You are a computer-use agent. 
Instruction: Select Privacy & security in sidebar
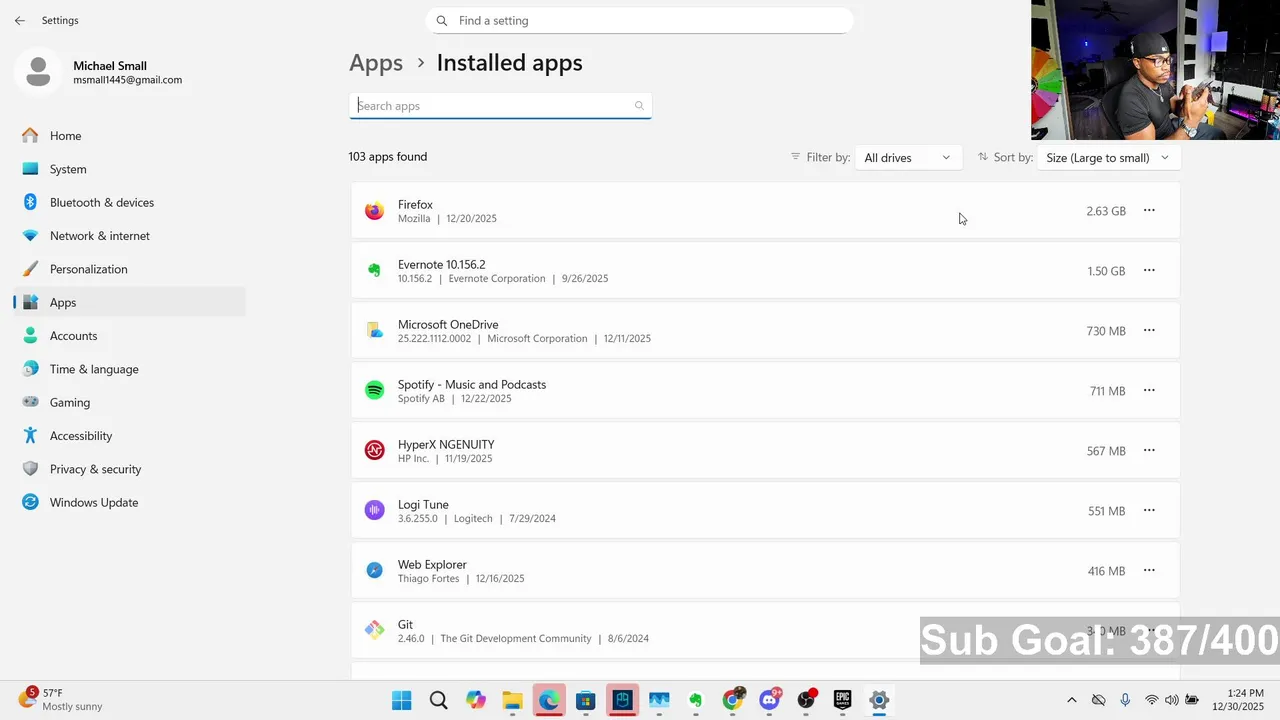point(95,469)
